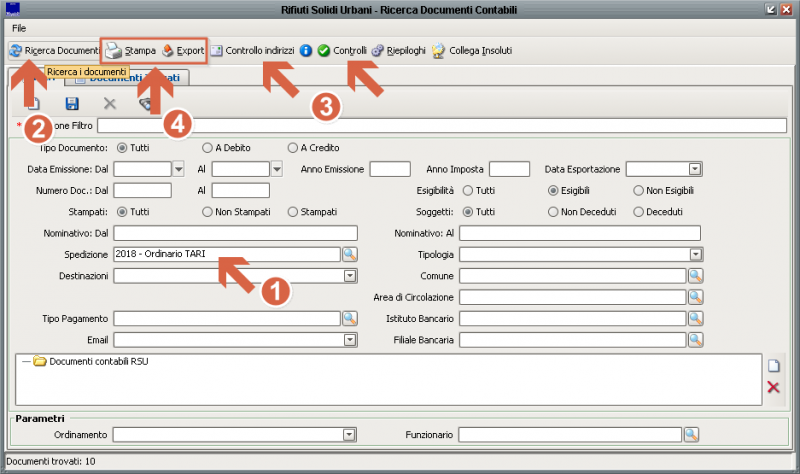Open the Ordinamento dropdown list
This screenshot has width=800, height=474.
pos(349,435)
